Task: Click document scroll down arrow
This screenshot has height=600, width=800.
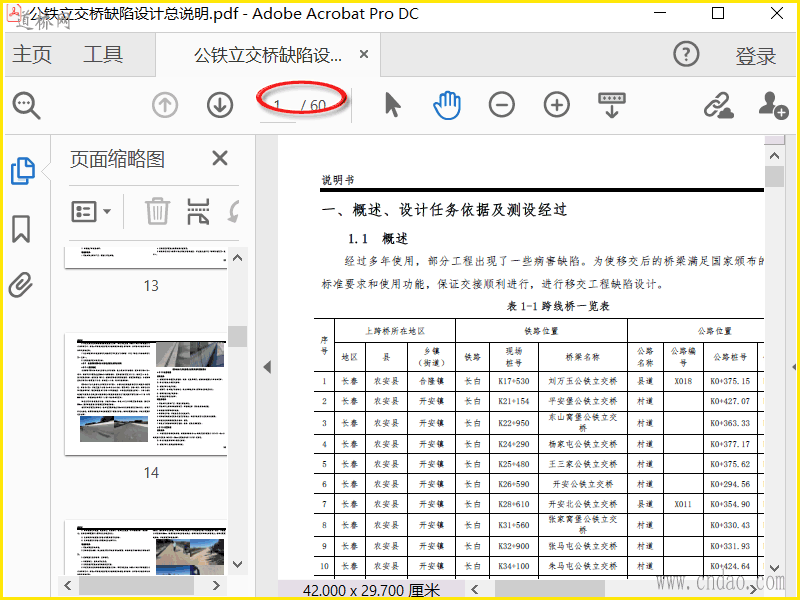Action: pos(774,568)
